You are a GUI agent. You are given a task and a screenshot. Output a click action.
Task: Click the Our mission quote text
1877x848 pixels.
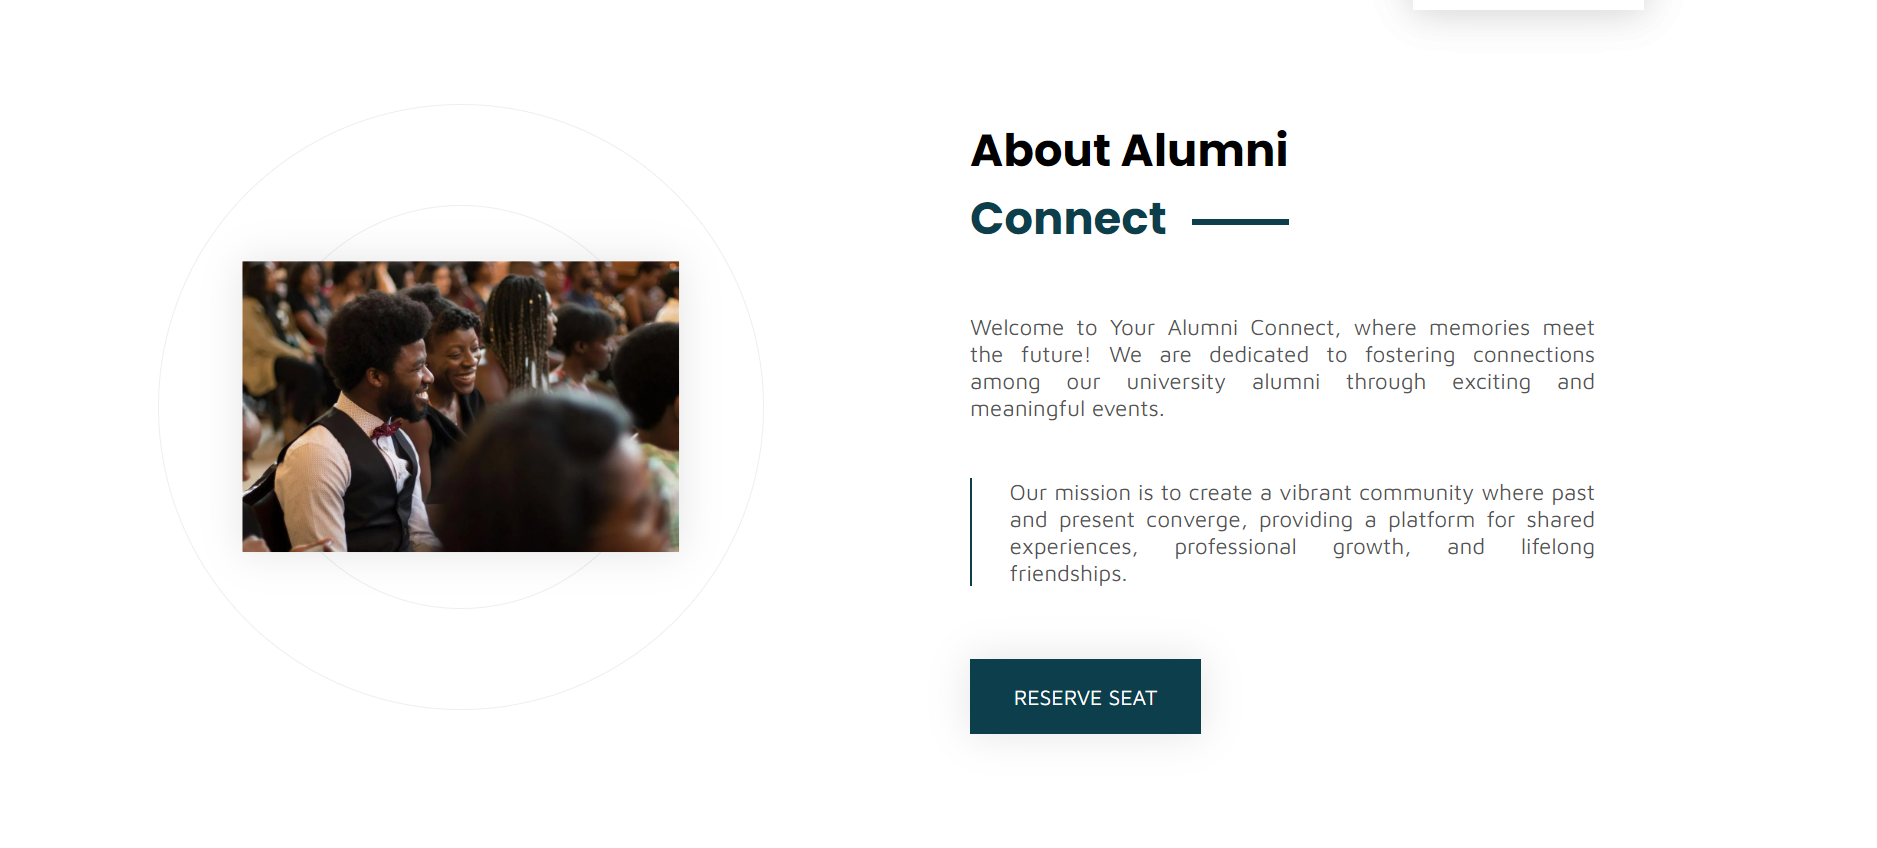(1301, 533)
